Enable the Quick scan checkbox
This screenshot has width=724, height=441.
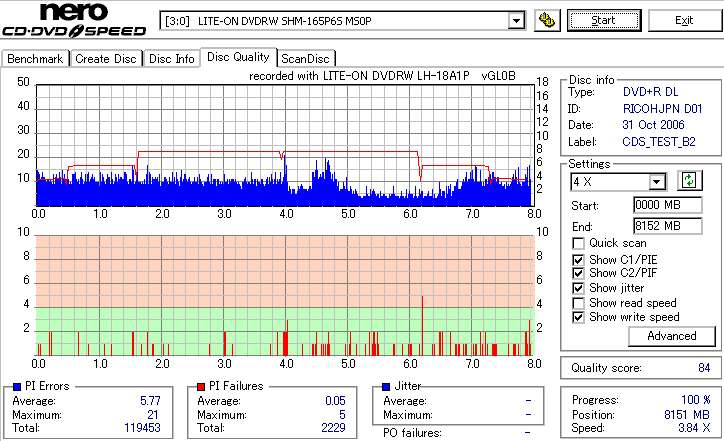[x=578, y=243]
